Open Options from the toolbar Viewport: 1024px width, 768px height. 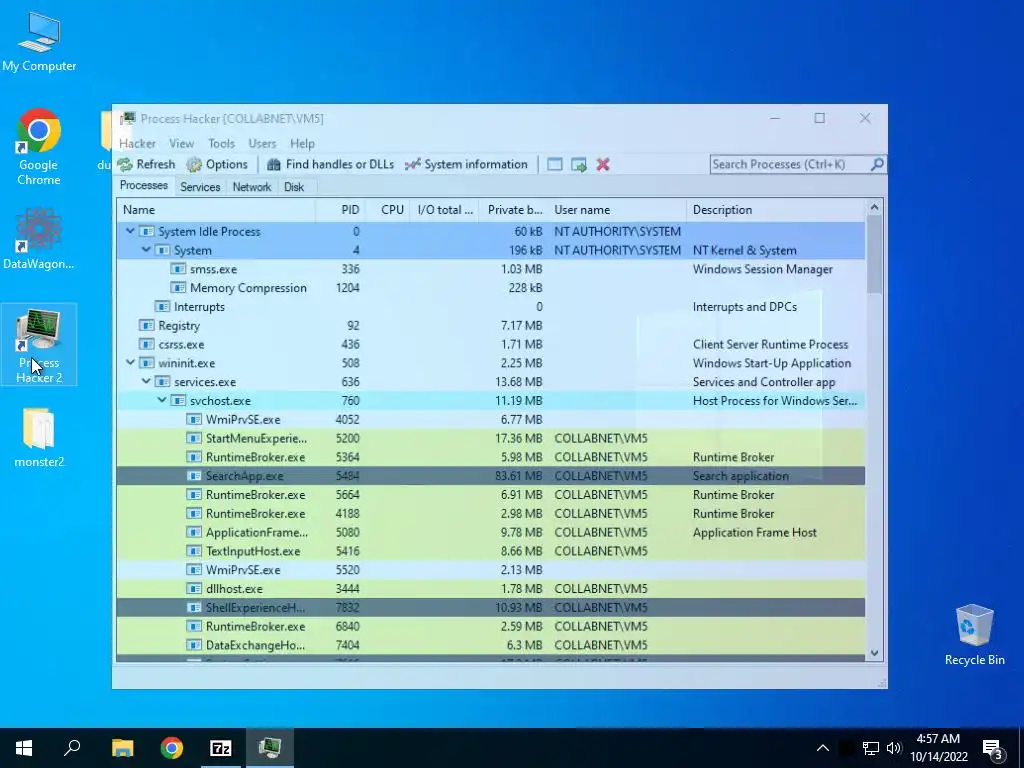tap(217, 165)
